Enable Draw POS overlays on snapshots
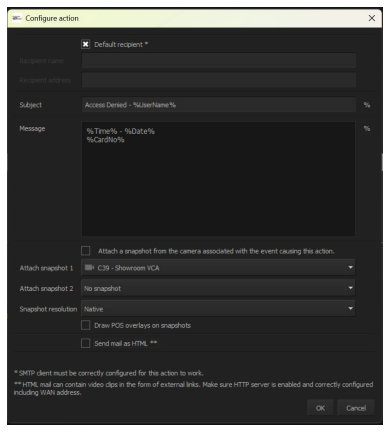The height and width of the screenshot is (433, 390). pyautogui.click(x=86, y=325)
